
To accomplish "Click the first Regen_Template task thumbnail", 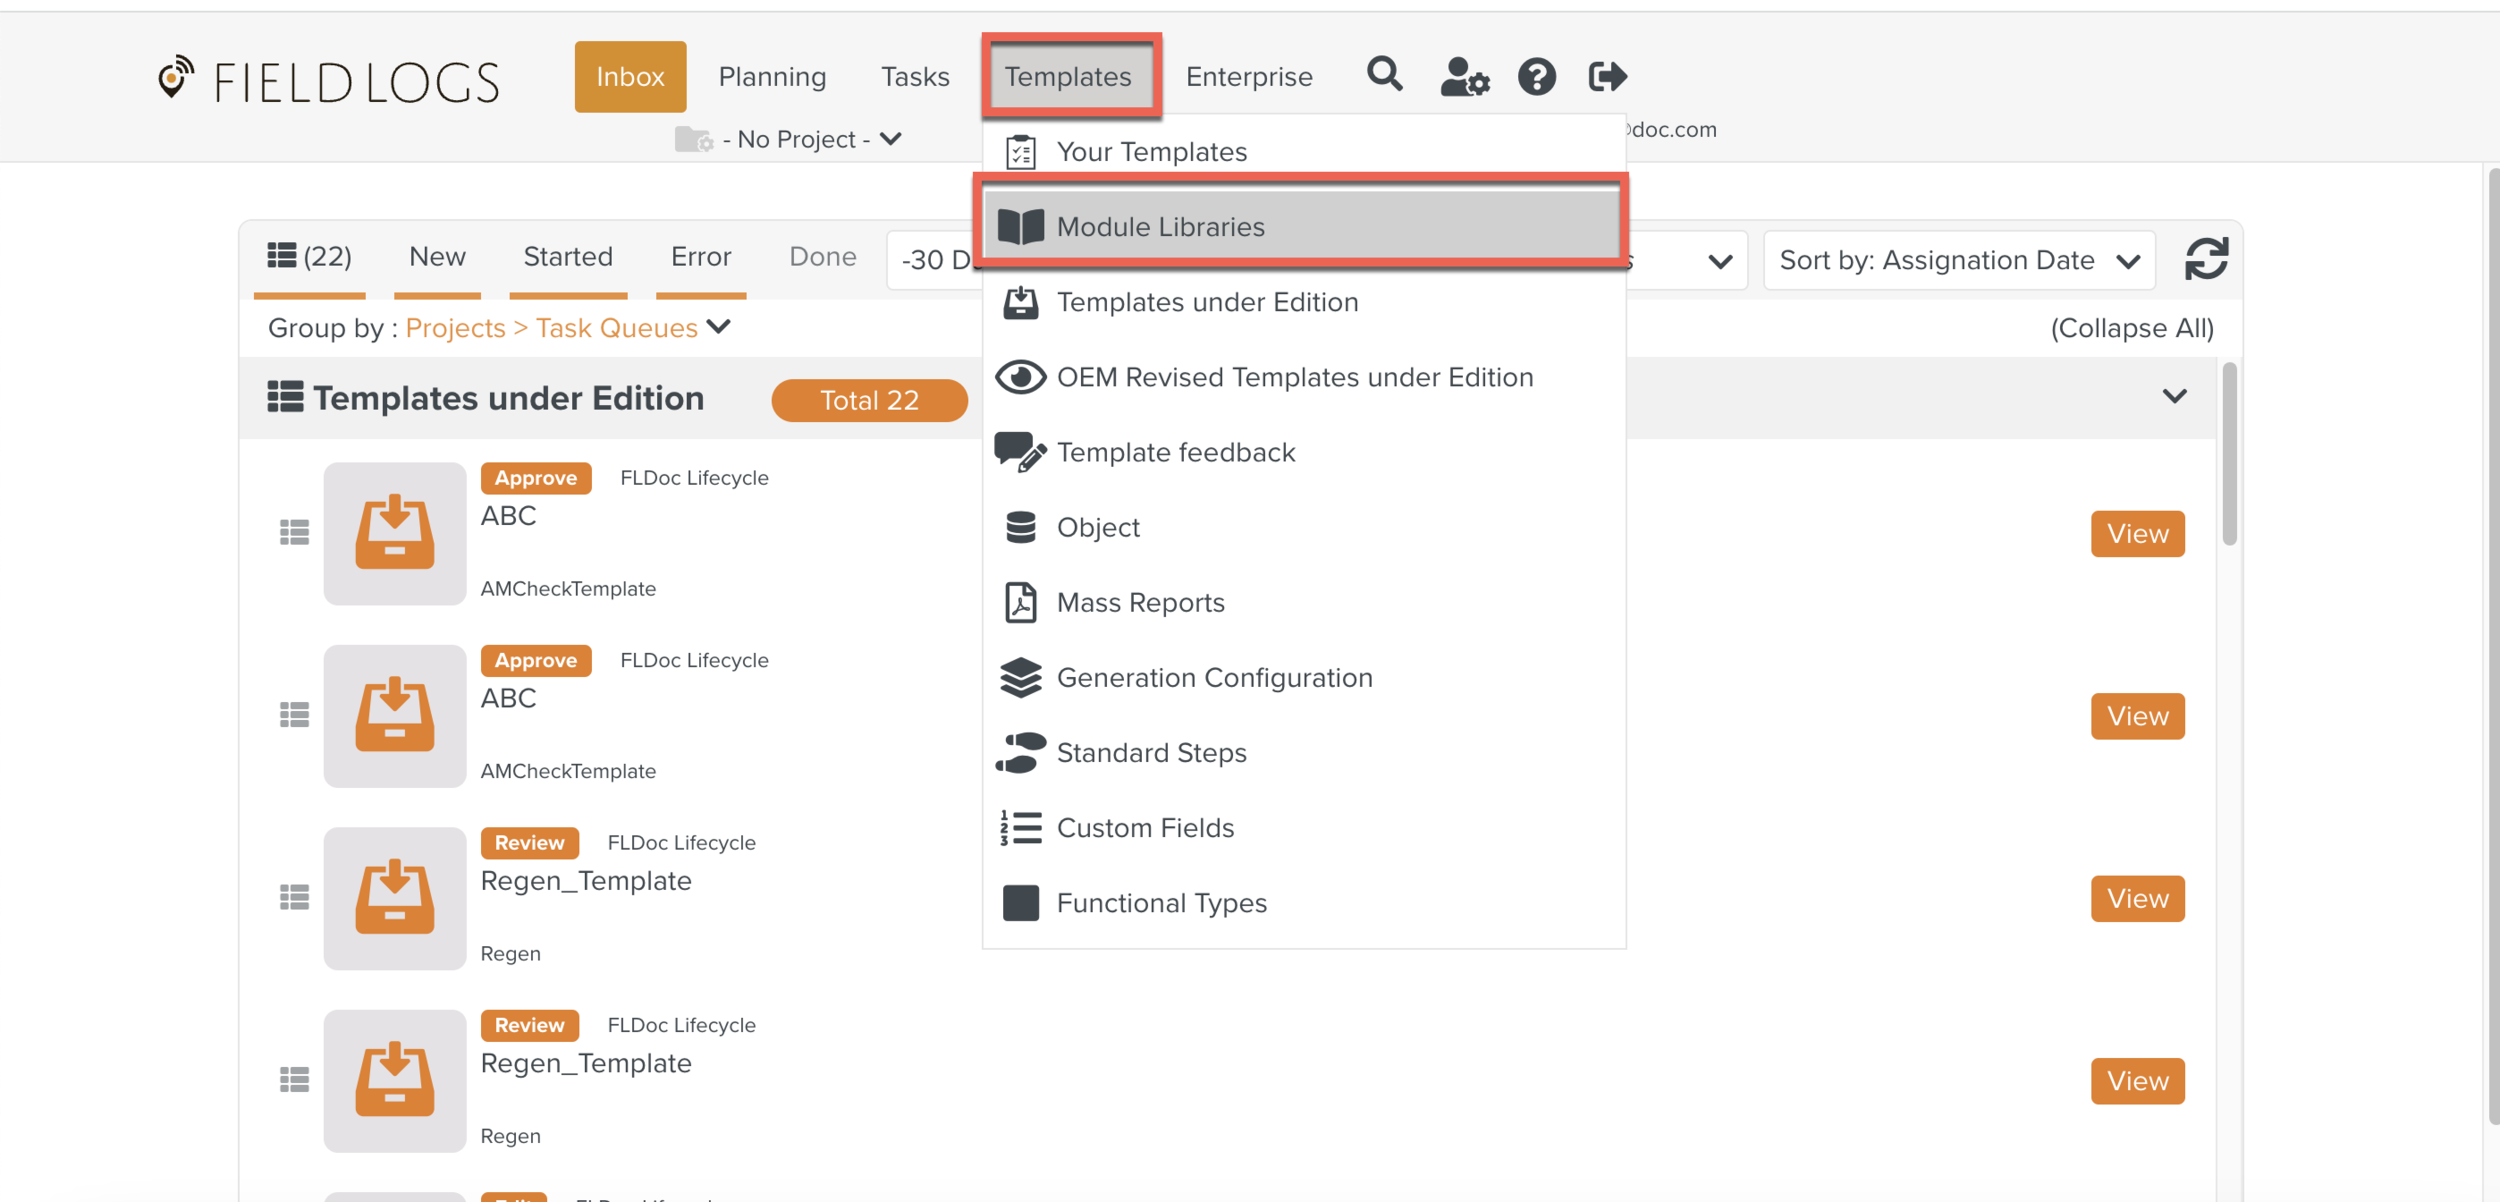I will pyautogui.click(x=394, y=897).
